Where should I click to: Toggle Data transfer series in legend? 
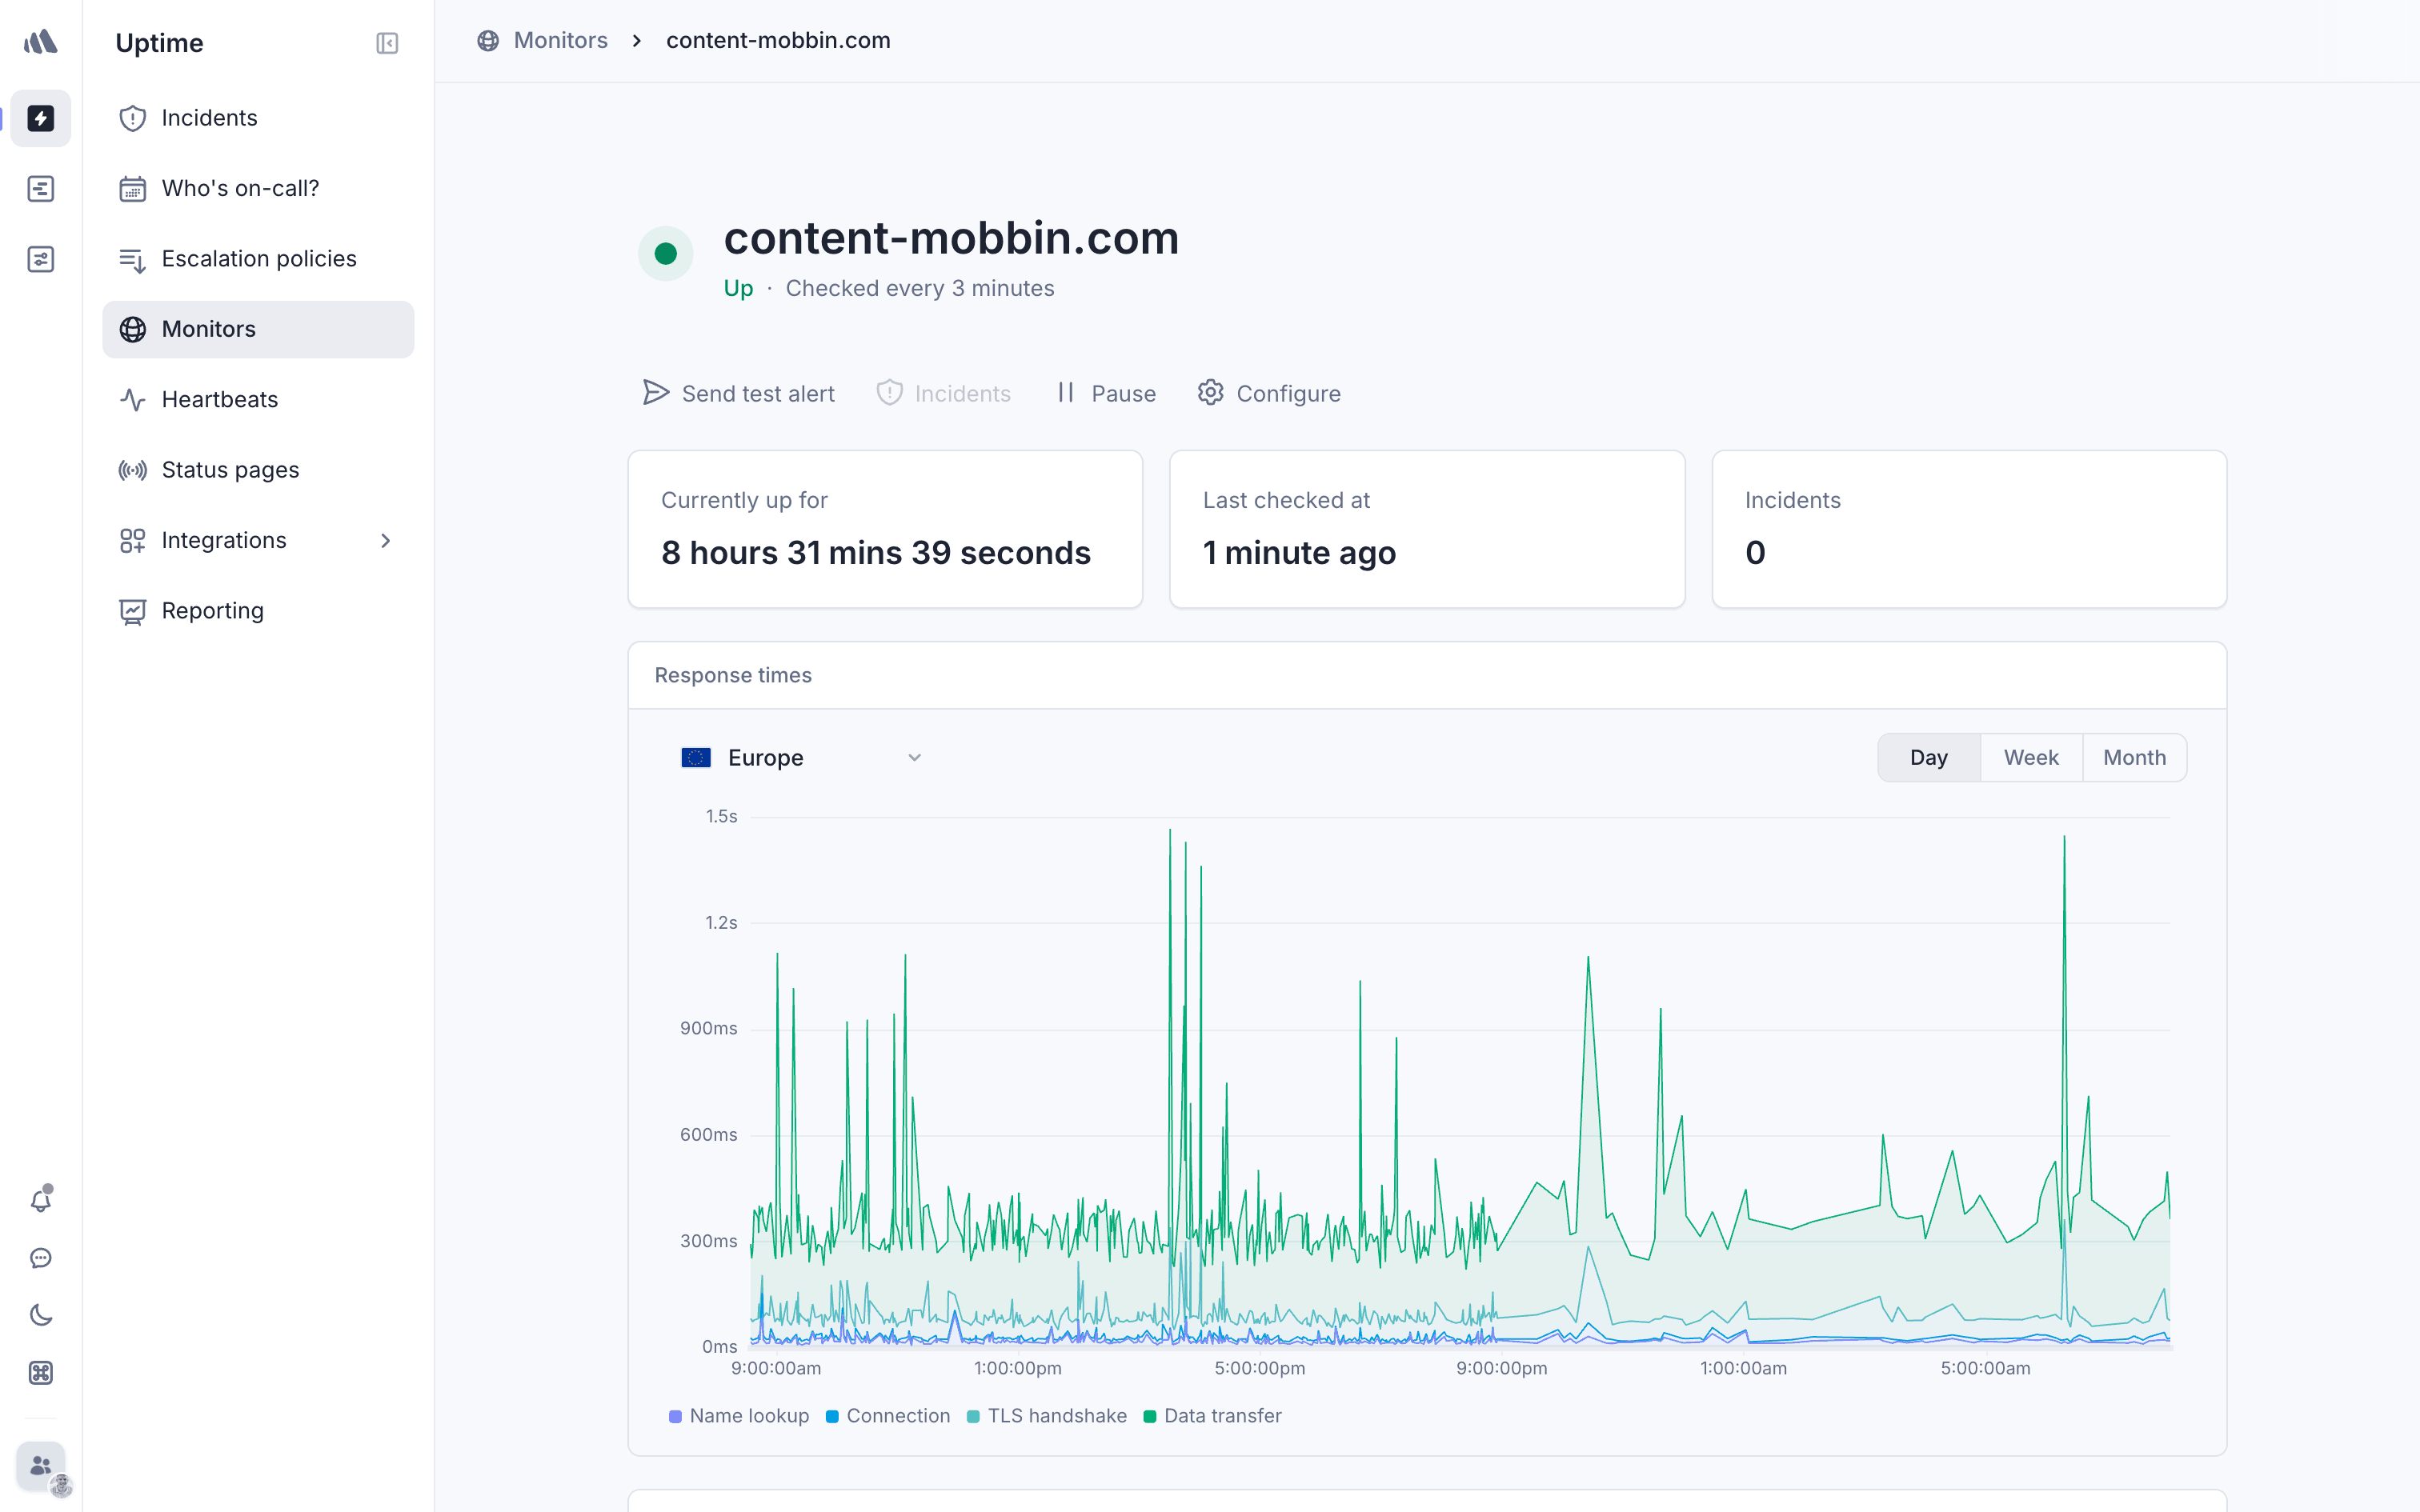click(x=1212, y=1416)
